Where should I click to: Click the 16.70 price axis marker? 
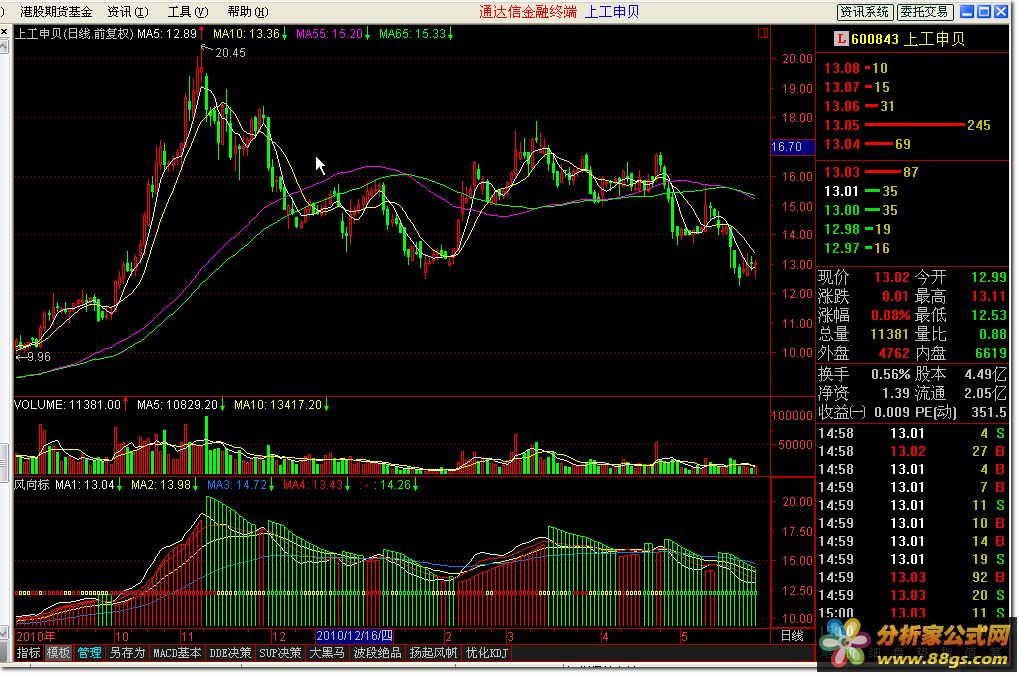pyautogui.click(x=792, y=147)
